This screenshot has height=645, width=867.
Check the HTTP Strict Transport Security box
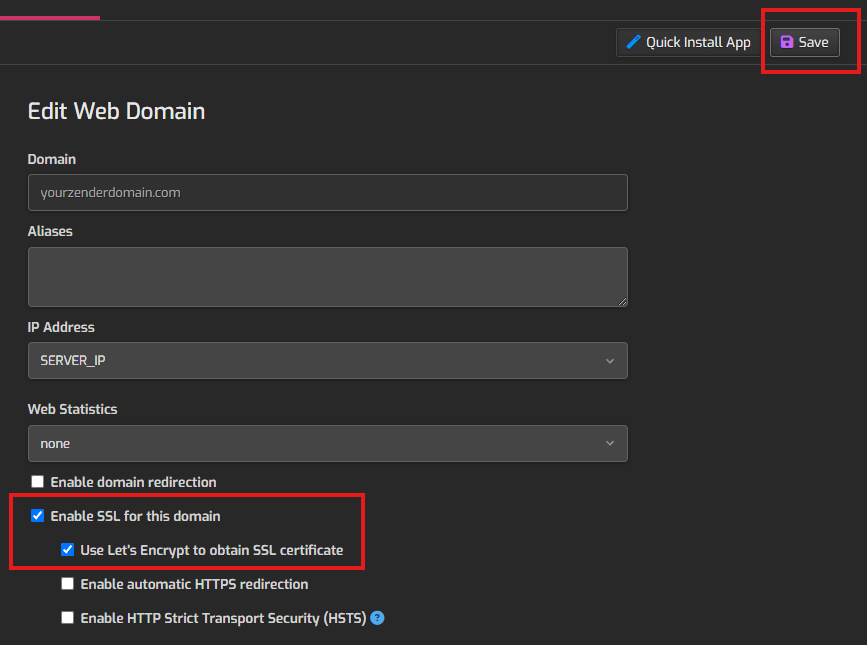[68, 618]
